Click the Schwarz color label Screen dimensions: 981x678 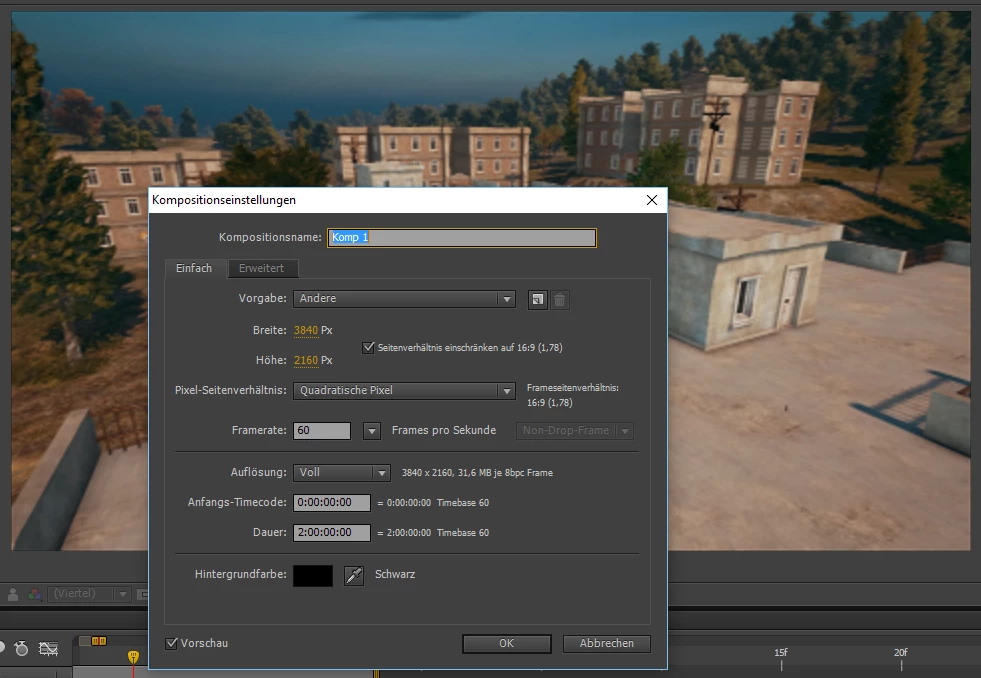click(x=395, y=574)
